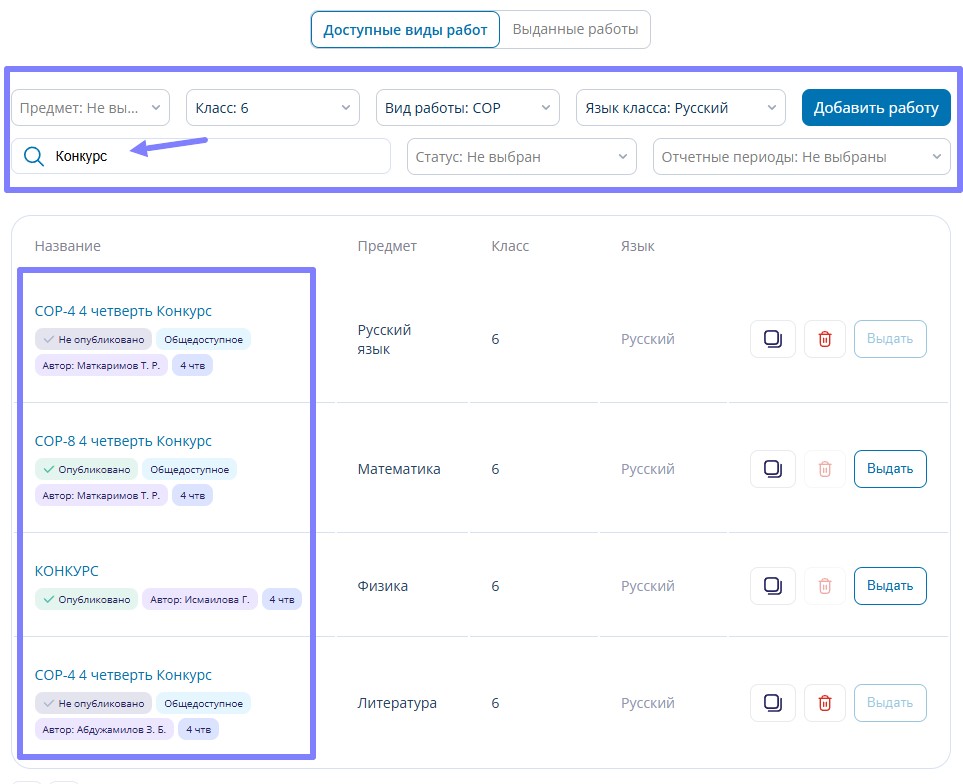Viewport: 963px width, 784px height.
Task: Open the Вид работы: СОР dropdown
Action: (467, 108)
